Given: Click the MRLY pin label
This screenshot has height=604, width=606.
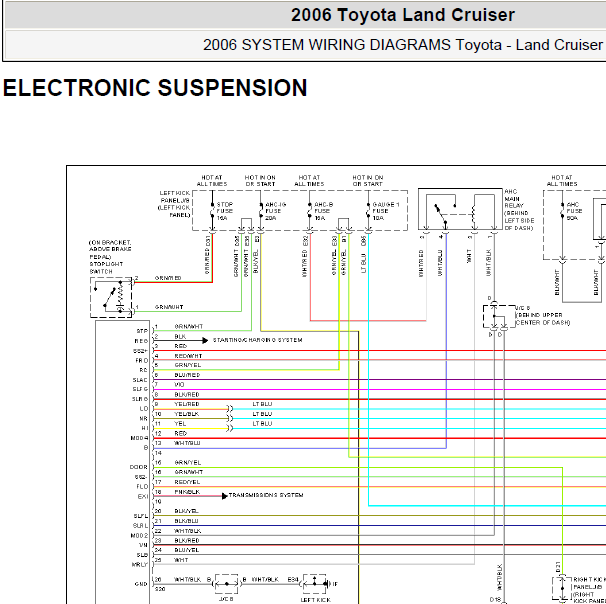Looking at the screenshot, I should [140, 565].
